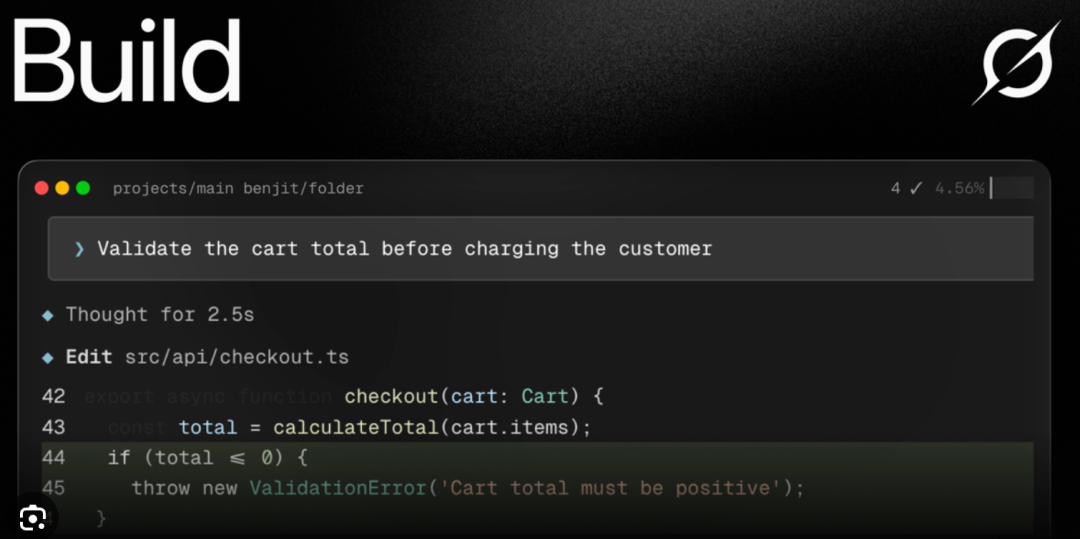Click the red close window dot

coord(41,188)
